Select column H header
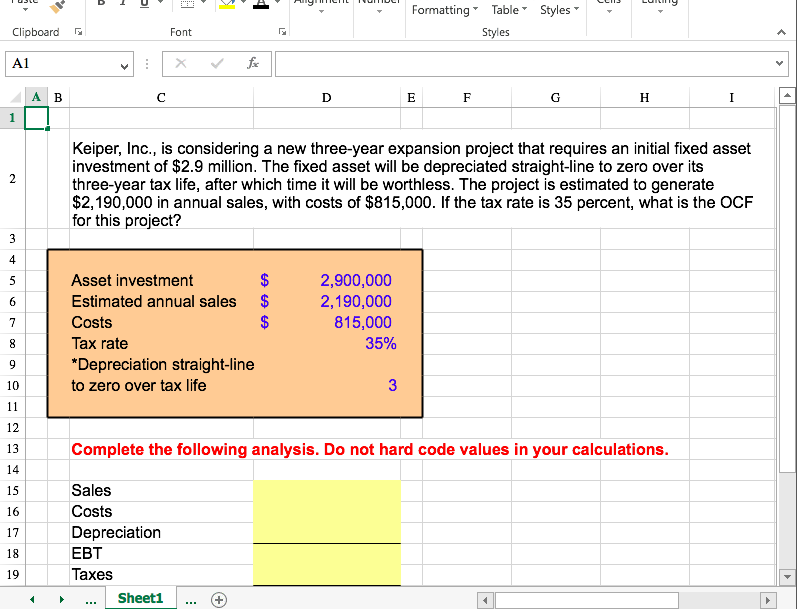 pos(645,97)
